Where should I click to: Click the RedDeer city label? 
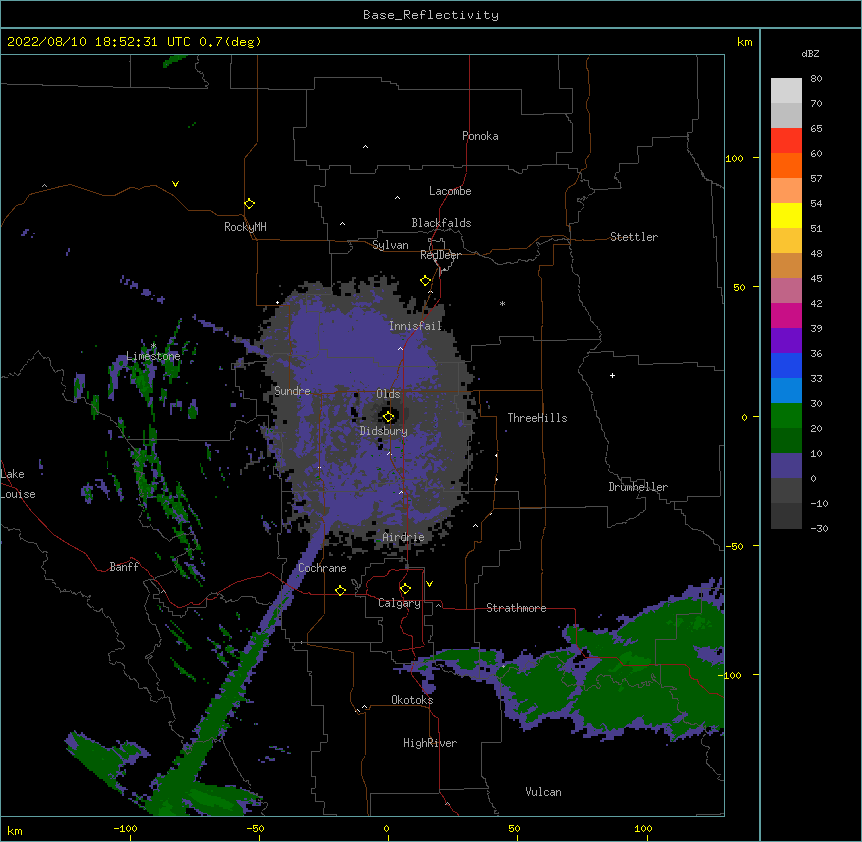point(440,255)
